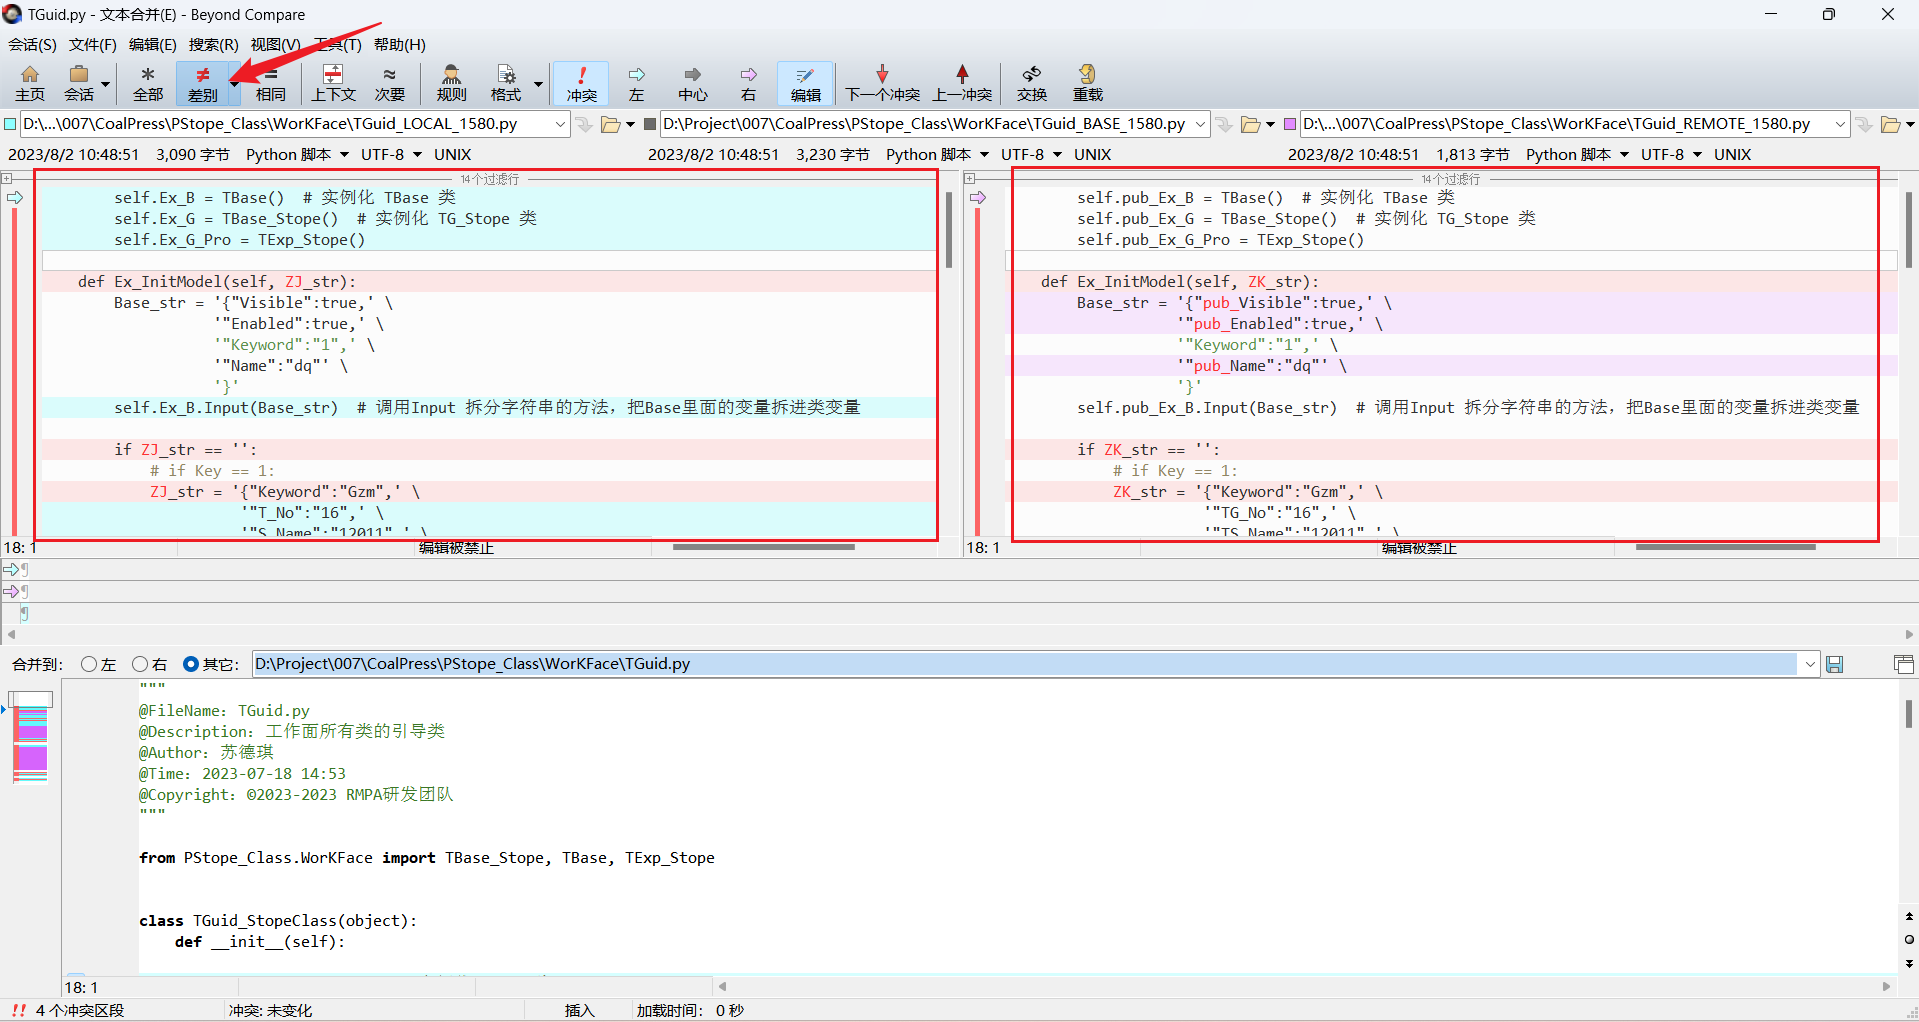Viewport: 1919px width, 1022px height.
Task: Toggle 上下文 context display
Action: 333,83
